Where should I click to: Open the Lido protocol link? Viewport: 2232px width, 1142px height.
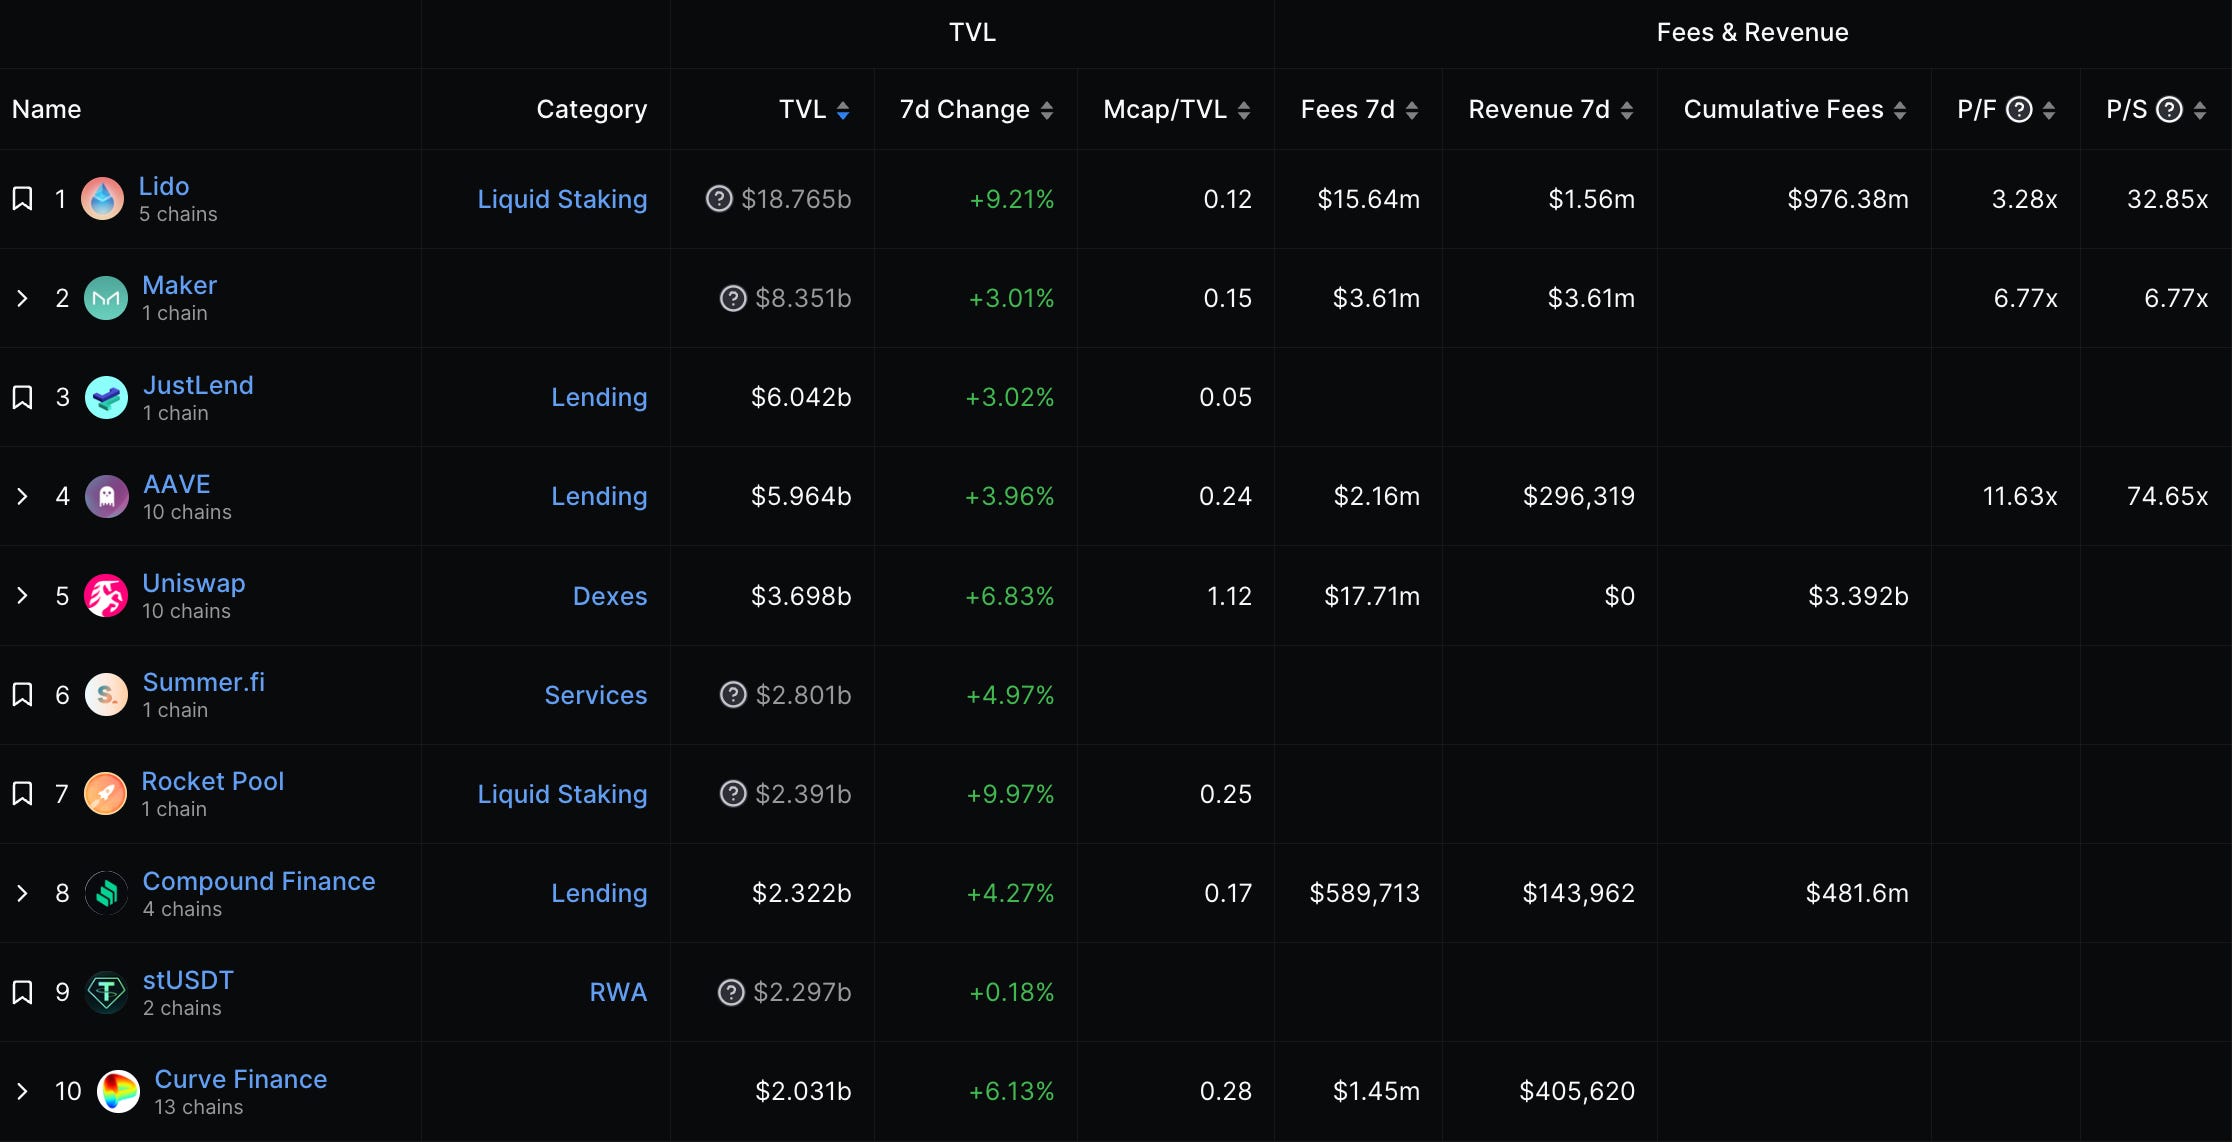[x=163, y=186]
